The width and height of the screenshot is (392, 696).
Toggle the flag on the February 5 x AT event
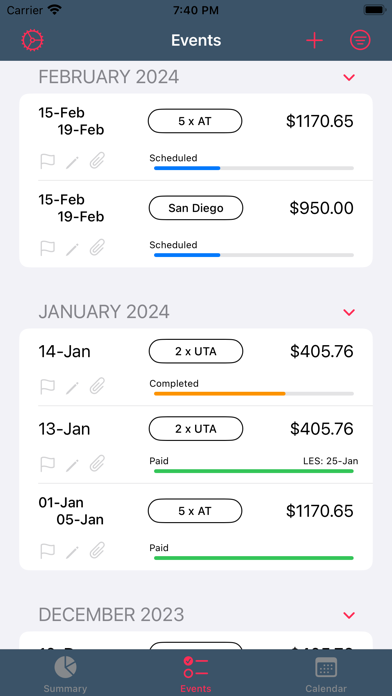(48, 161)
